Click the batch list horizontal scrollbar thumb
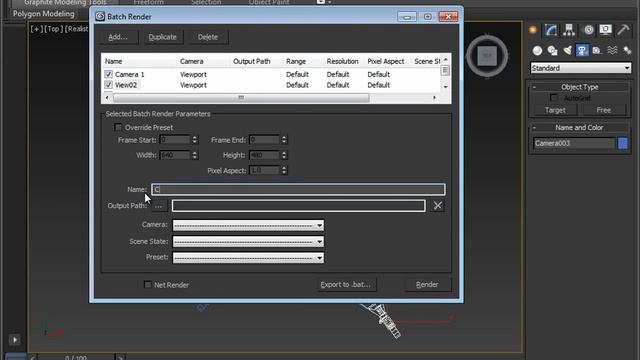This screenshot has height=360, width=640. [241, 98]
